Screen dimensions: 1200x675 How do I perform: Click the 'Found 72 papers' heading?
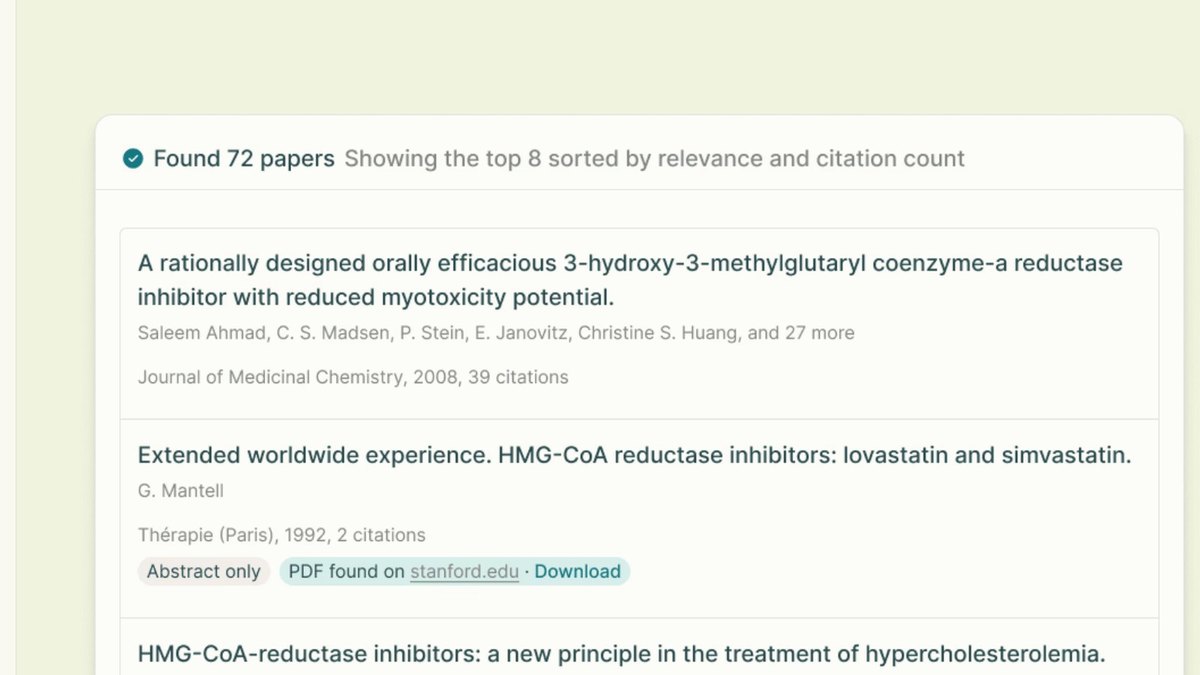[244, 159]
